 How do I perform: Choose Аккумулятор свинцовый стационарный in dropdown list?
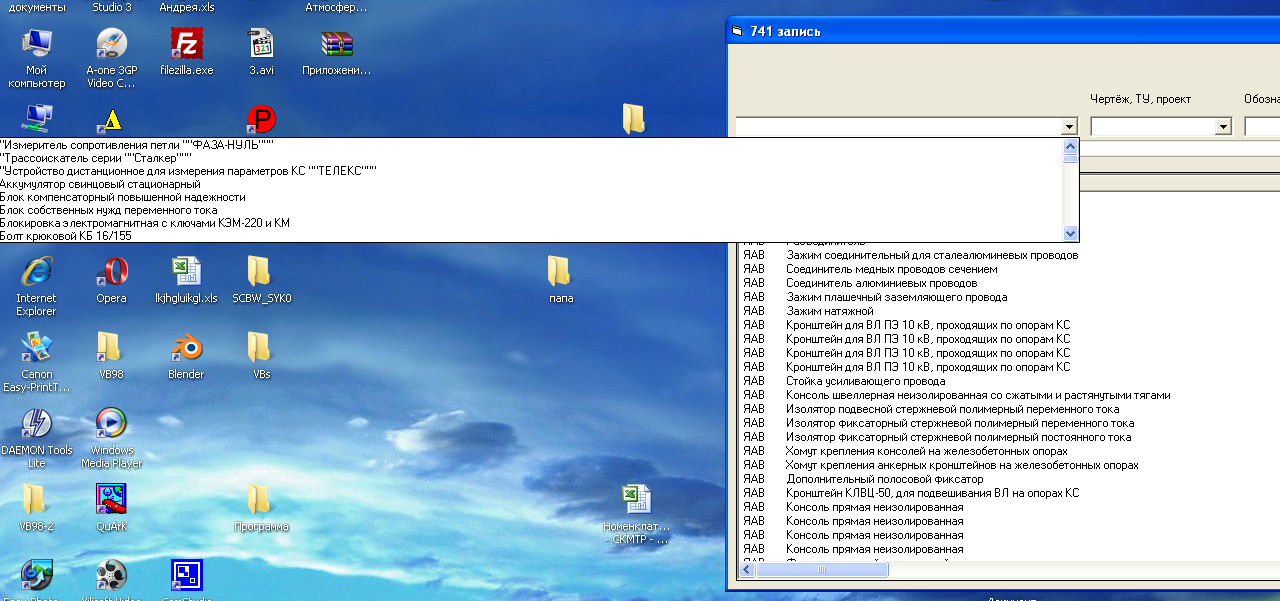pyautogui.click(x=100, y=184)
